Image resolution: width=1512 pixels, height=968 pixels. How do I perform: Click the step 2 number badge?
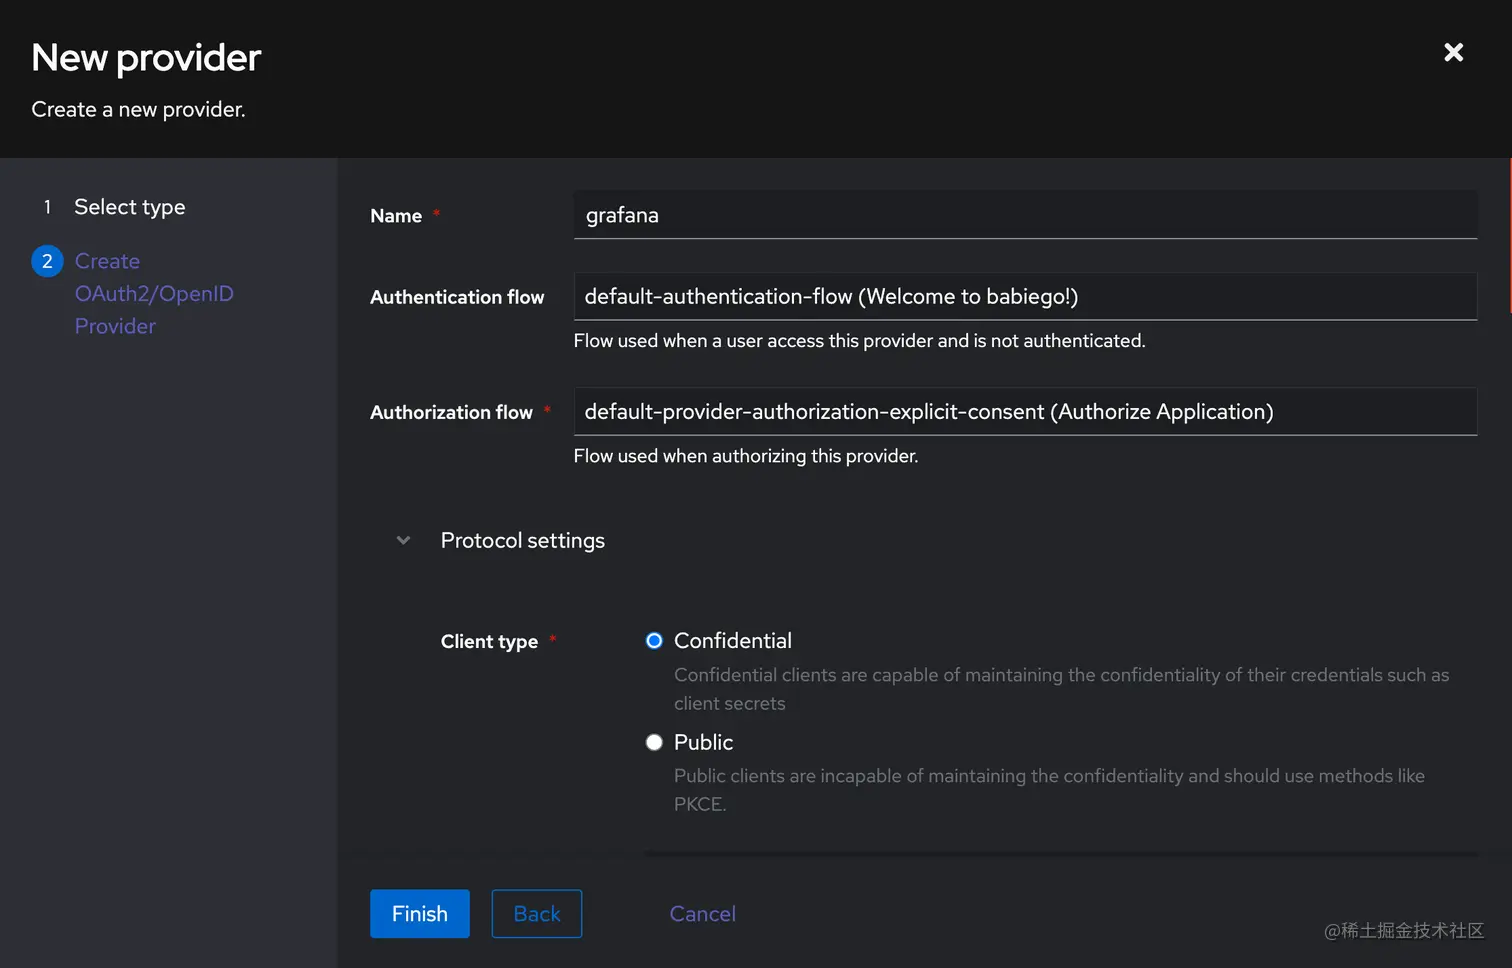tap(47, 261)
